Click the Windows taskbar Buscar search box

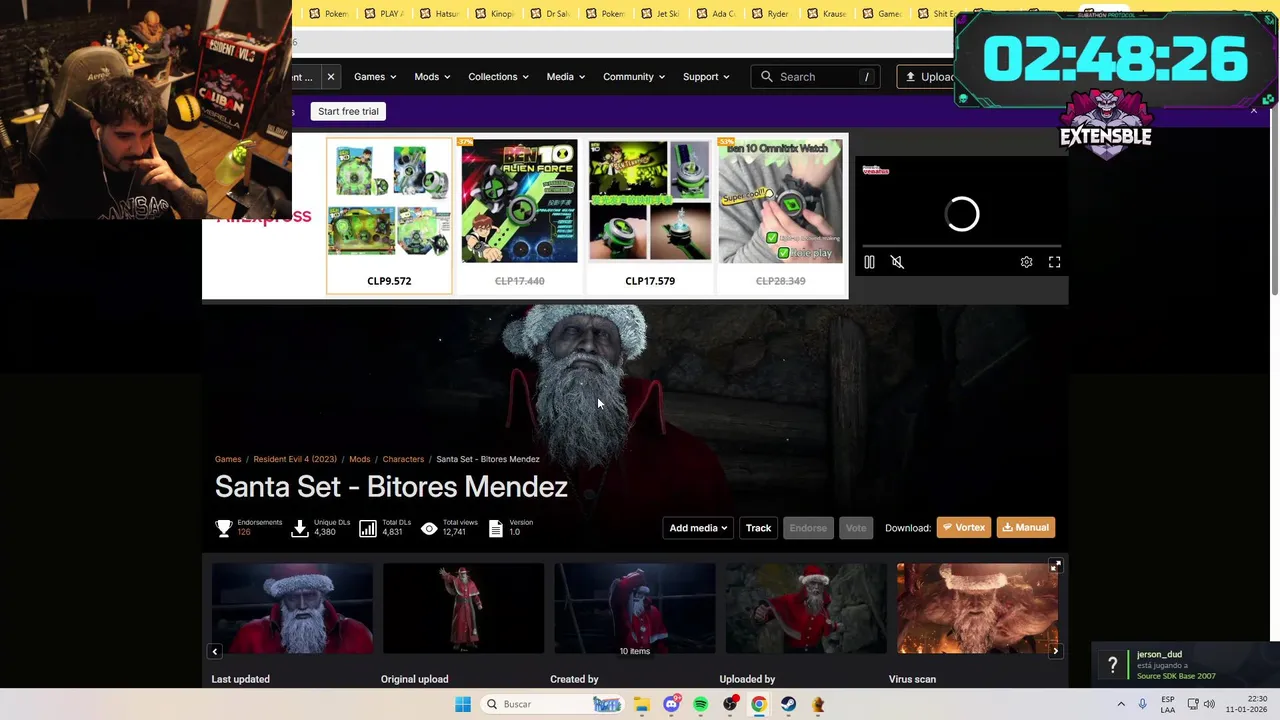552,704
